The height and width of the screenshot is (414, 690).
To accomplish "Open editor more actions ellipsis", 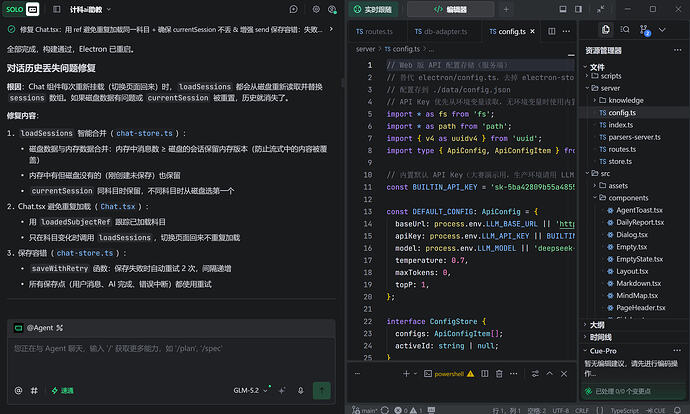I will 566,31.
